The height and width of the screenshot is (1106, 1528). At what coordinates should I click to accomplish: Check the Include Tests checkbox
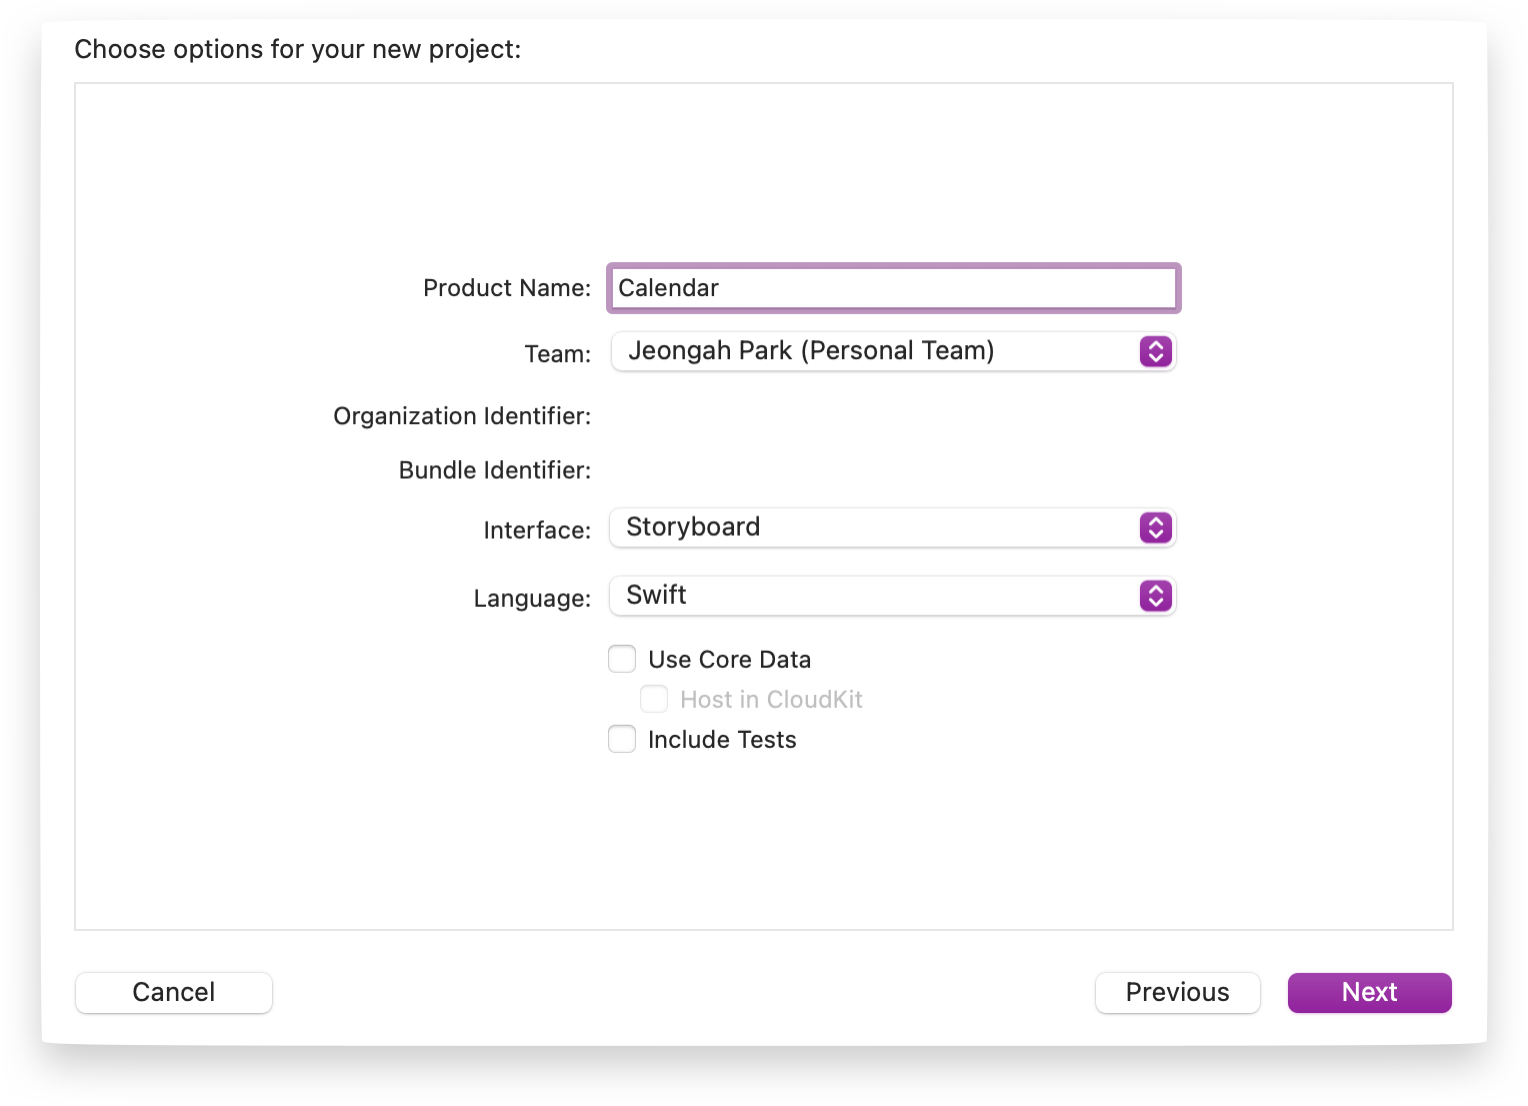(x=622, y=739)
